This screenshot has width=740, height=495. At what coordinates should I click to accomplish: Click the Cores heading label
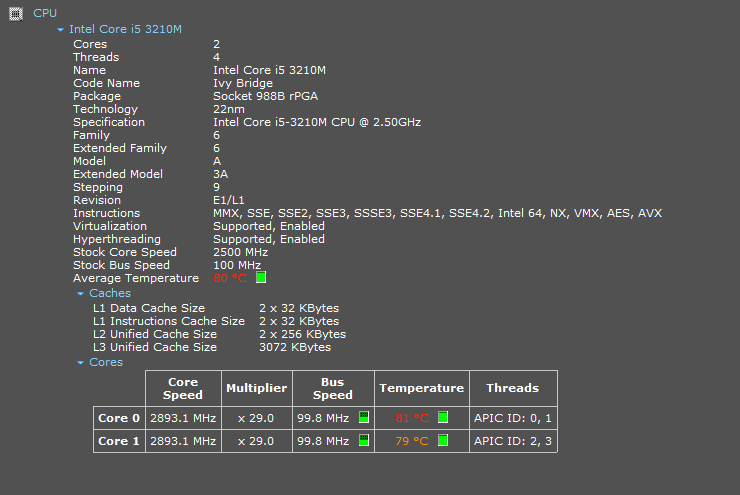pyautogui.click(x=106, y=362)
